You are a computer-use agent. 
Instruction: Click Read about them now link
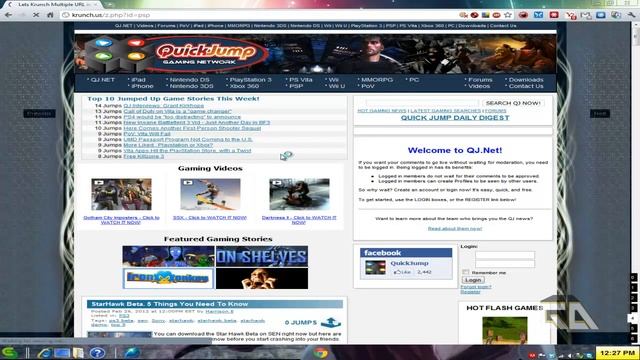[x=455, y=229]
